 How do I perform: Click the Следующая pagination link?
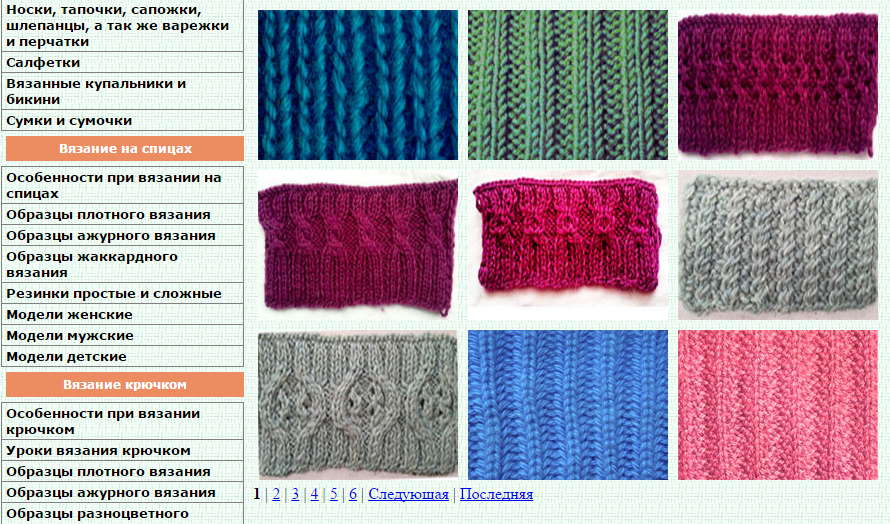coord(408,494)
